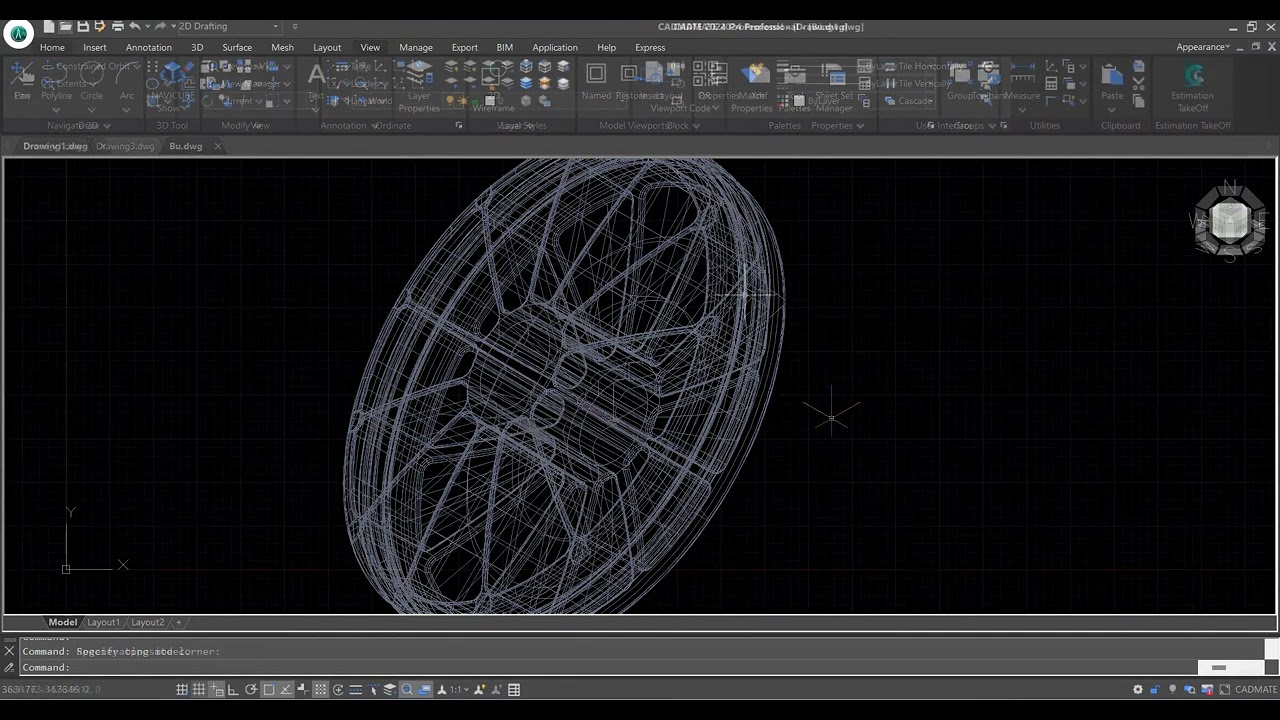Open the customize quick access toolbar arrow
This screenshot has width=1280, height=720.
click(x=296, y=26)
